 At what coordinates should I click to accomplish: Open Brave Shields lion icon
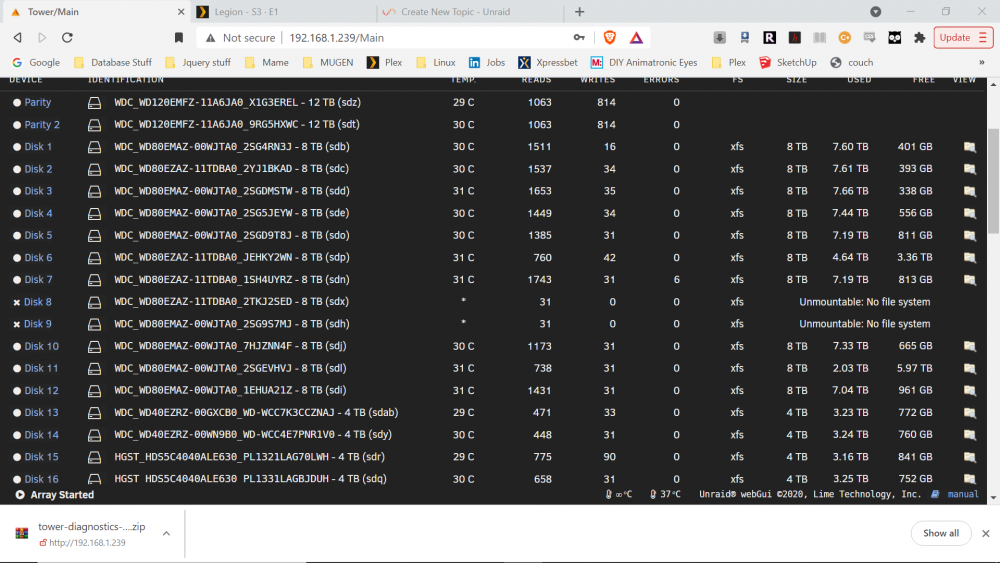(x=610, y=38)
